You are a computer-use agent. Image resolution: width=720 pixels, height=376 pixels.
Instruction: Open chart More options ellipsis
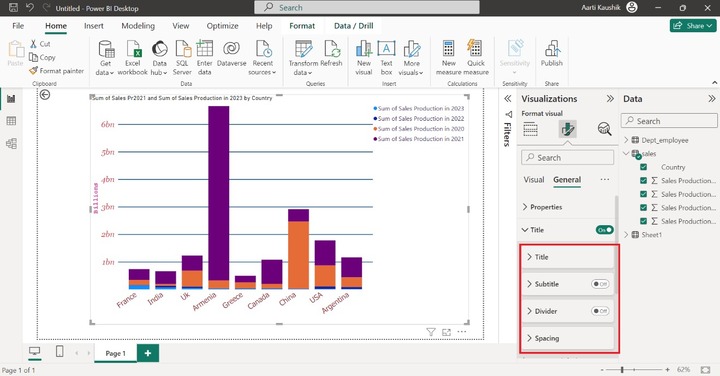(461, 332)
